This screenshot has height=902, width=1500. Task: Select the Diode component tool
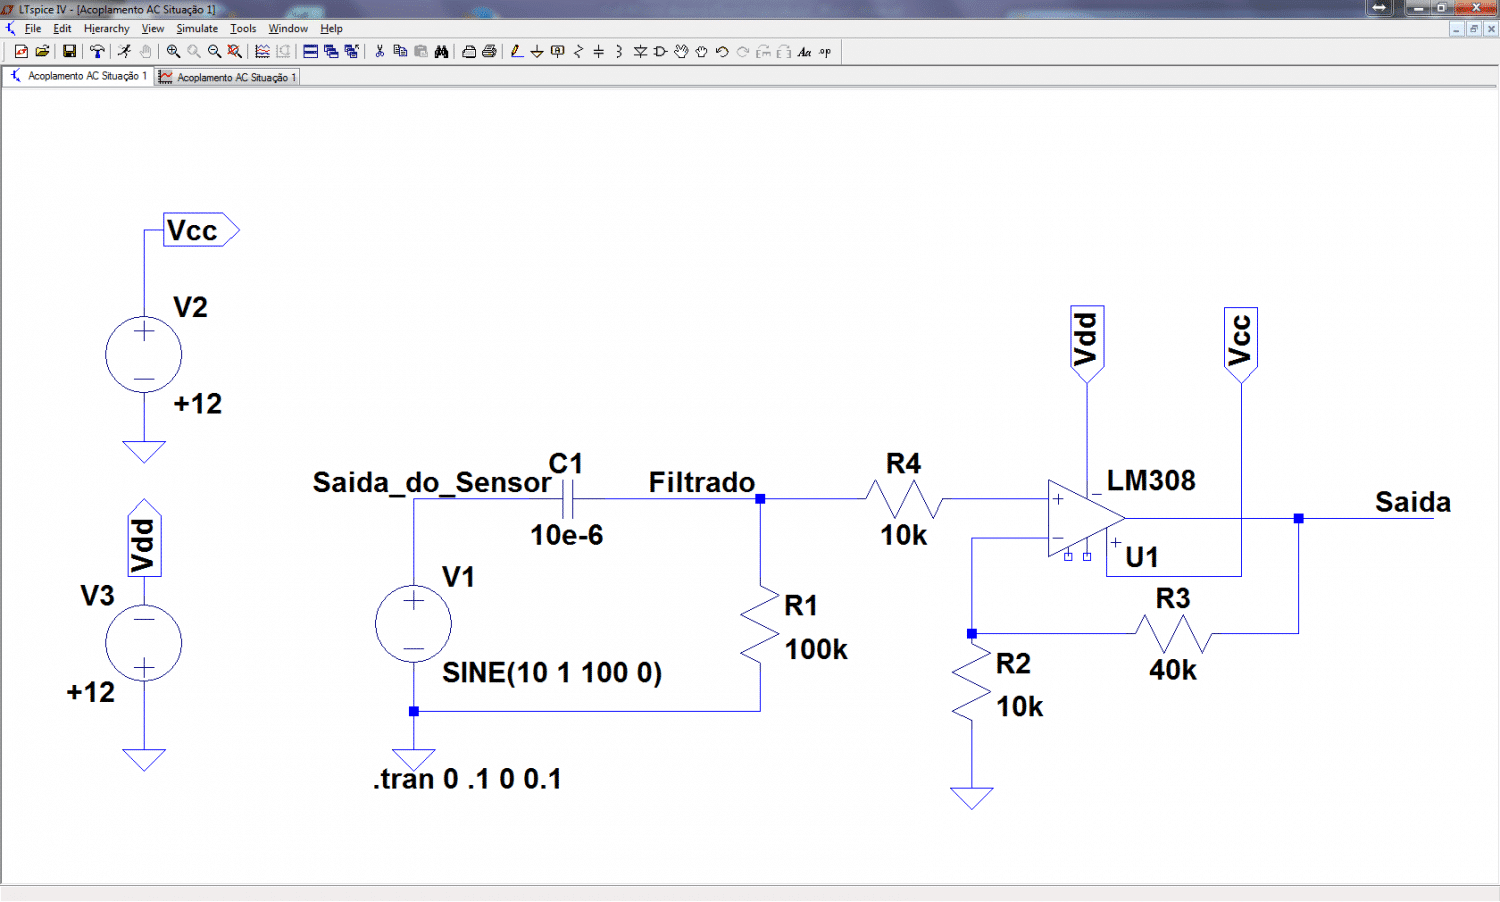coord(640,51)
